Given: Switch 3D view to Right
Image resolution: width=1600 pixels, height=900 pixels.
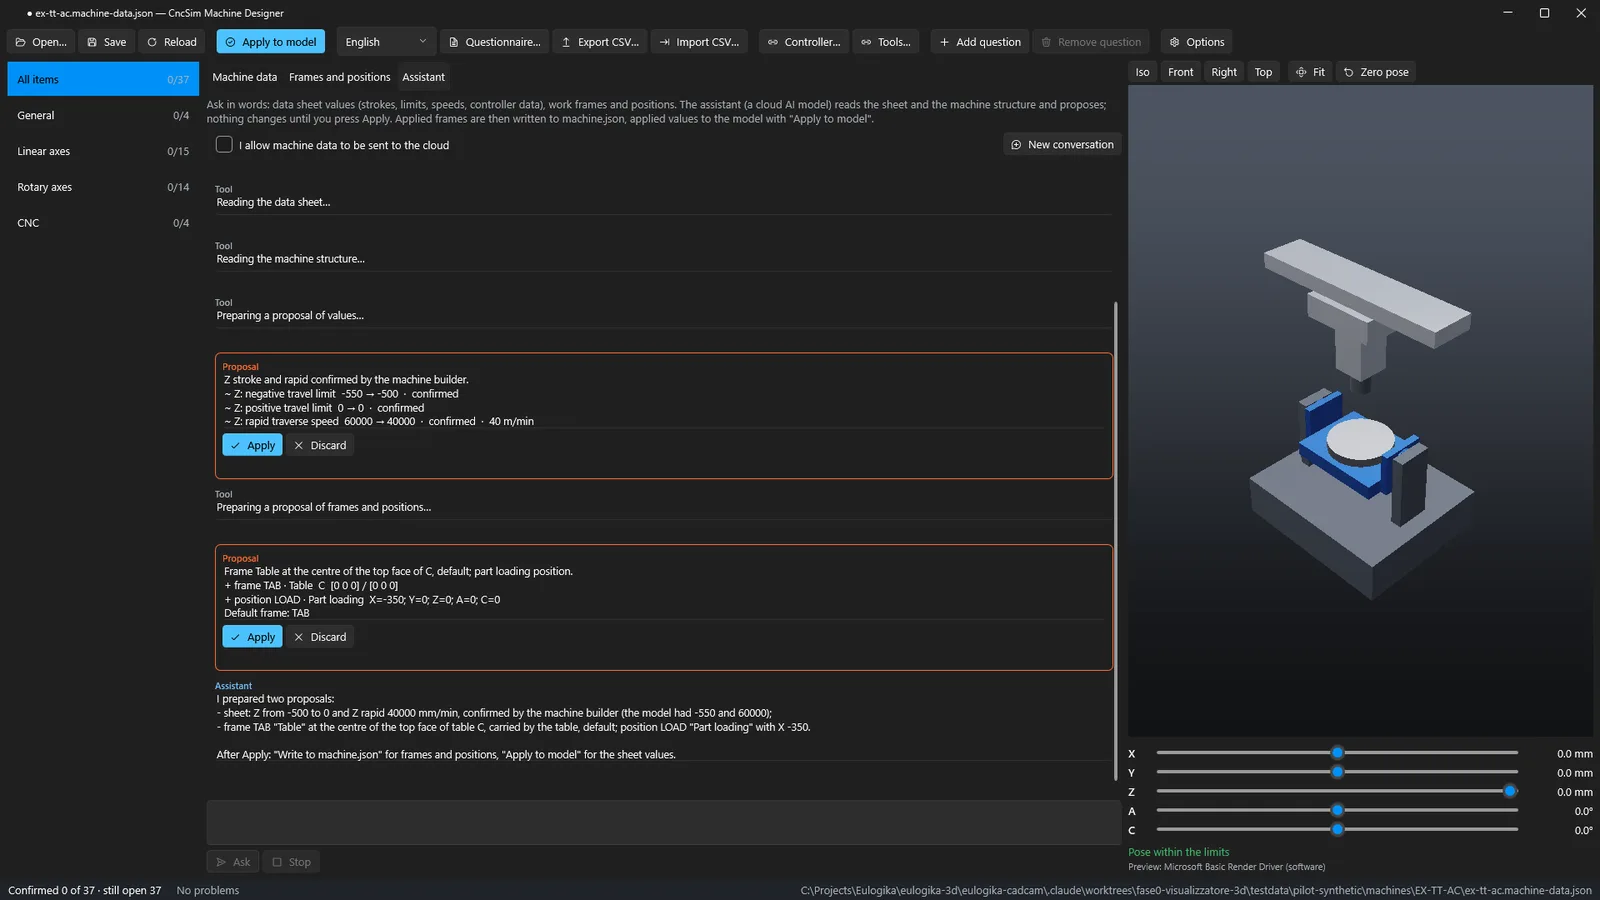Looking at the screenshot, I should (1224, 72).
